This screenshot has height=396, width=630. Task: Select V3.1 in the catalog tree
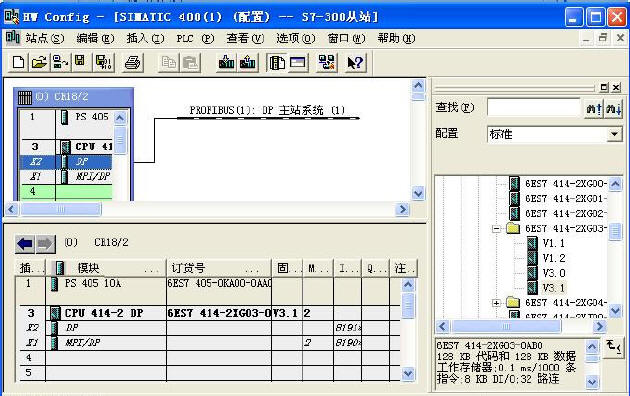click(x=554, y=288)
